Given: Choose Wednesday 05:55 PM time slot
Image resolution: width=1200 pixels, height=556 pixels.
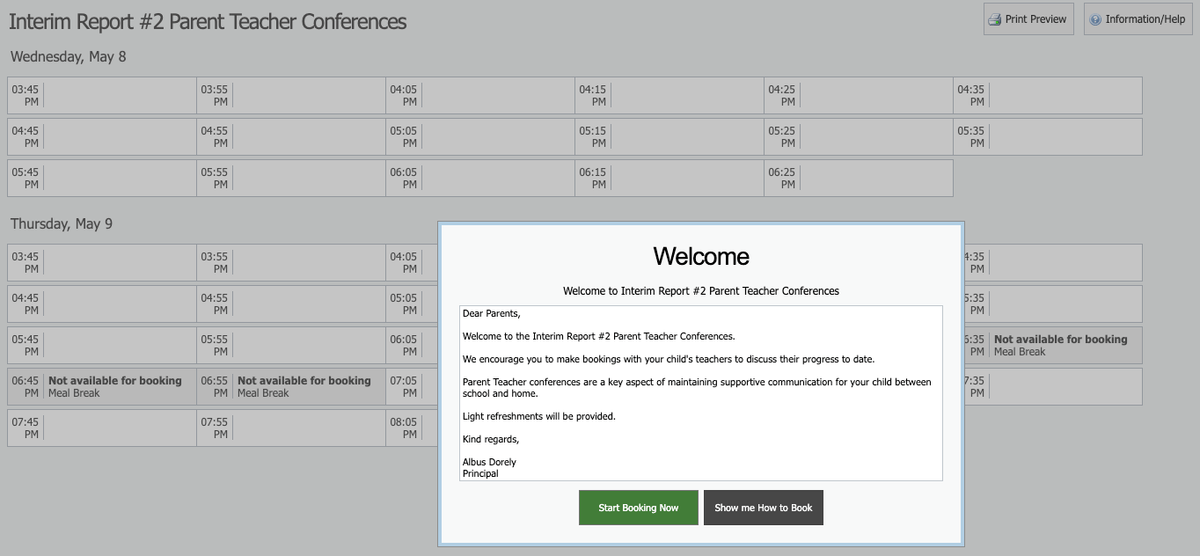Looking at the screenshot, I should [x=291, y=178].
